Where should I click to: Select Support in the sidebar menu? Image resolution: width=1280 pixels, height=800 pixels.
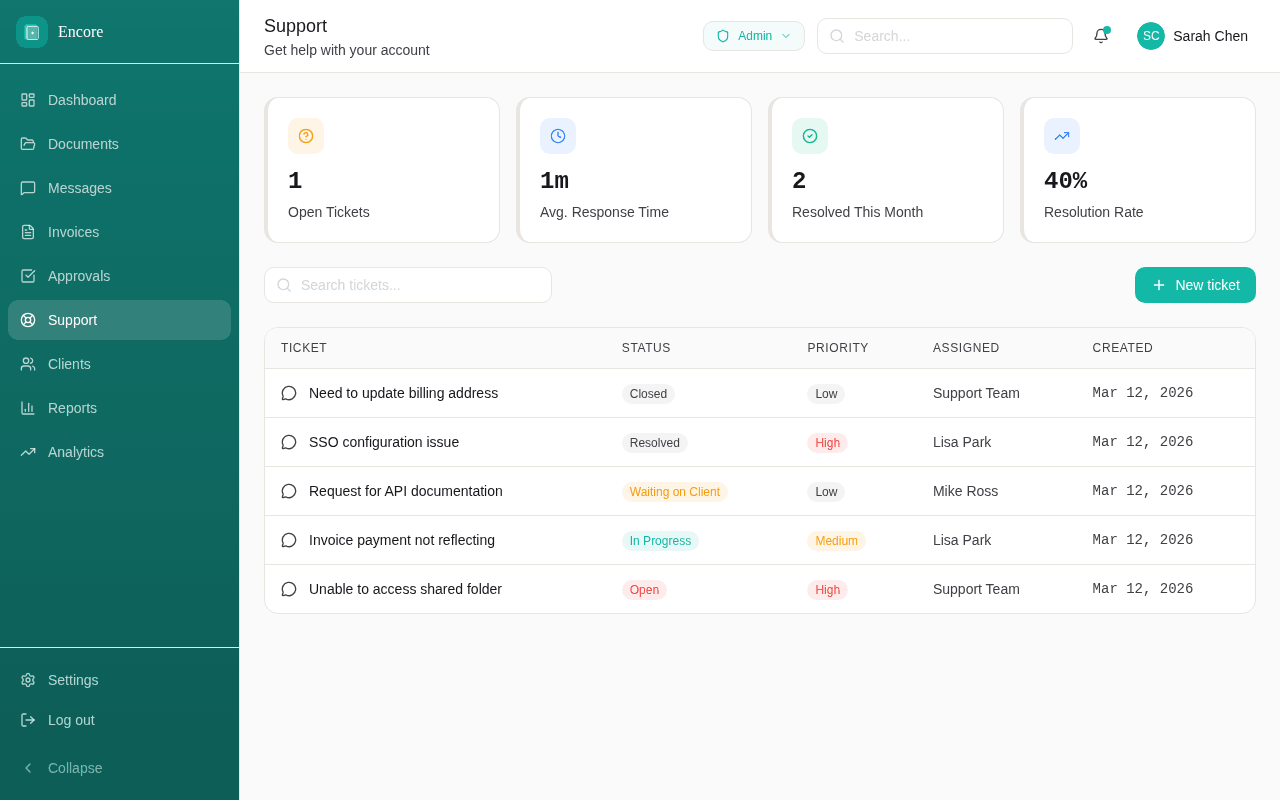pyautogui.click(x=72, y=320)
